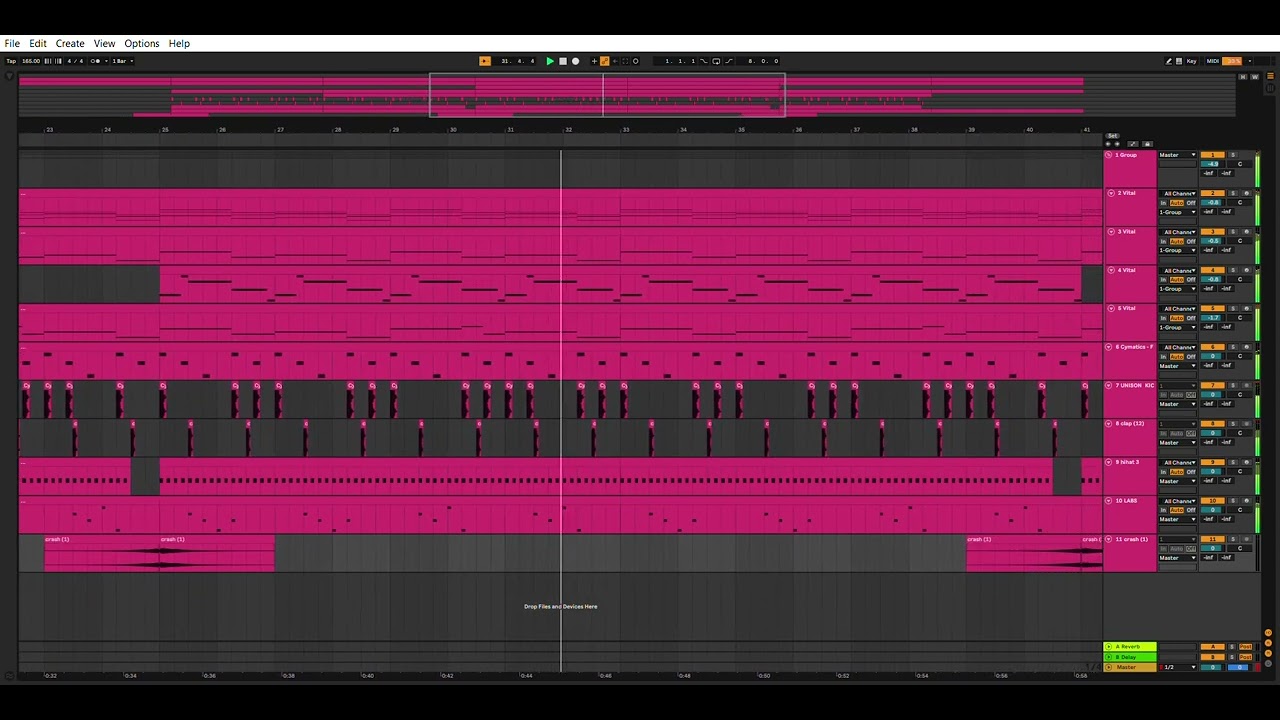1280x720 pixels.
Task: Open the Create menu
Action: pyautogui.click(x=70, y=43)
